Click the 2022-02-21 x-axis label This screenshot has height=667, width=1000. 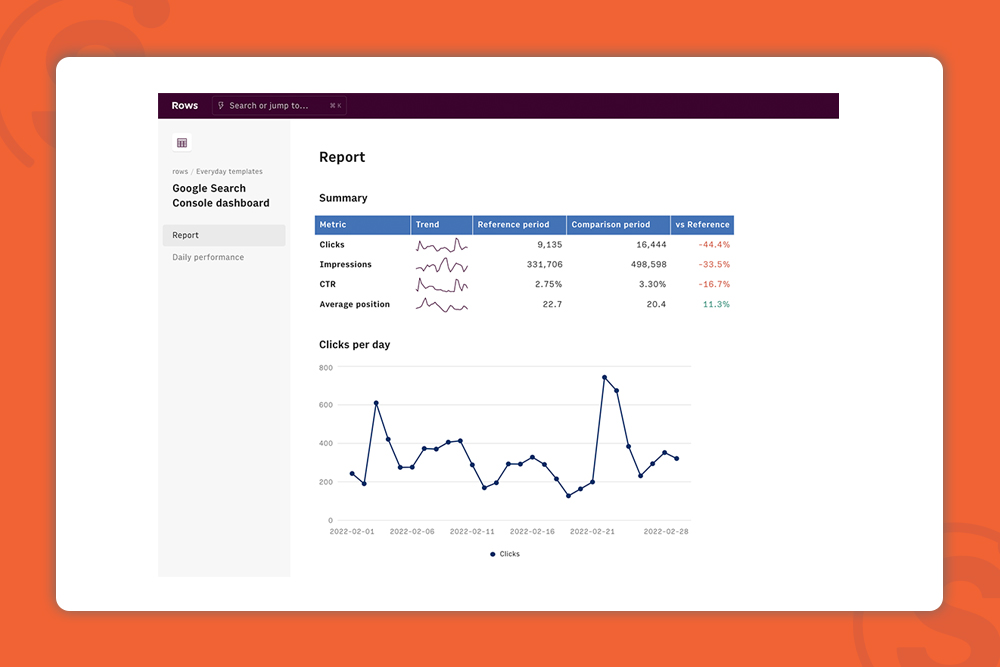coord(592,531)
